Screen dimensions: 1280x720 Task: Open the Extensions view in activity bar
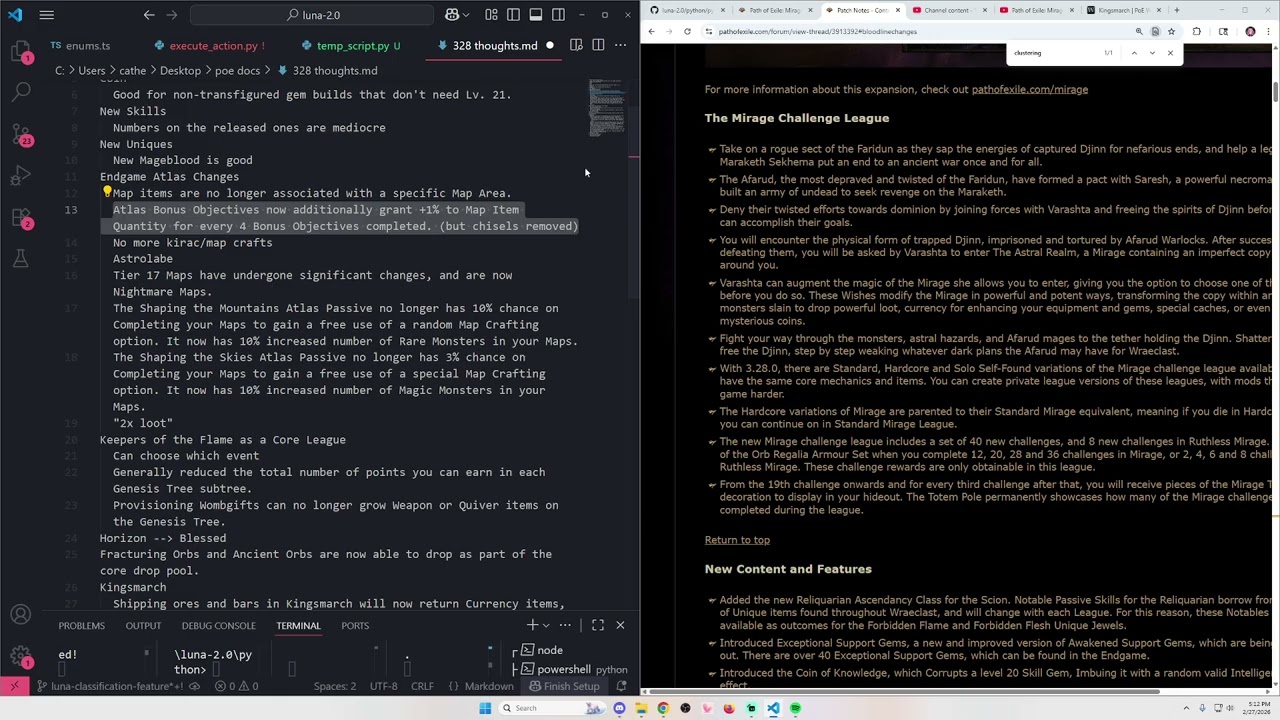pos(21,217)
